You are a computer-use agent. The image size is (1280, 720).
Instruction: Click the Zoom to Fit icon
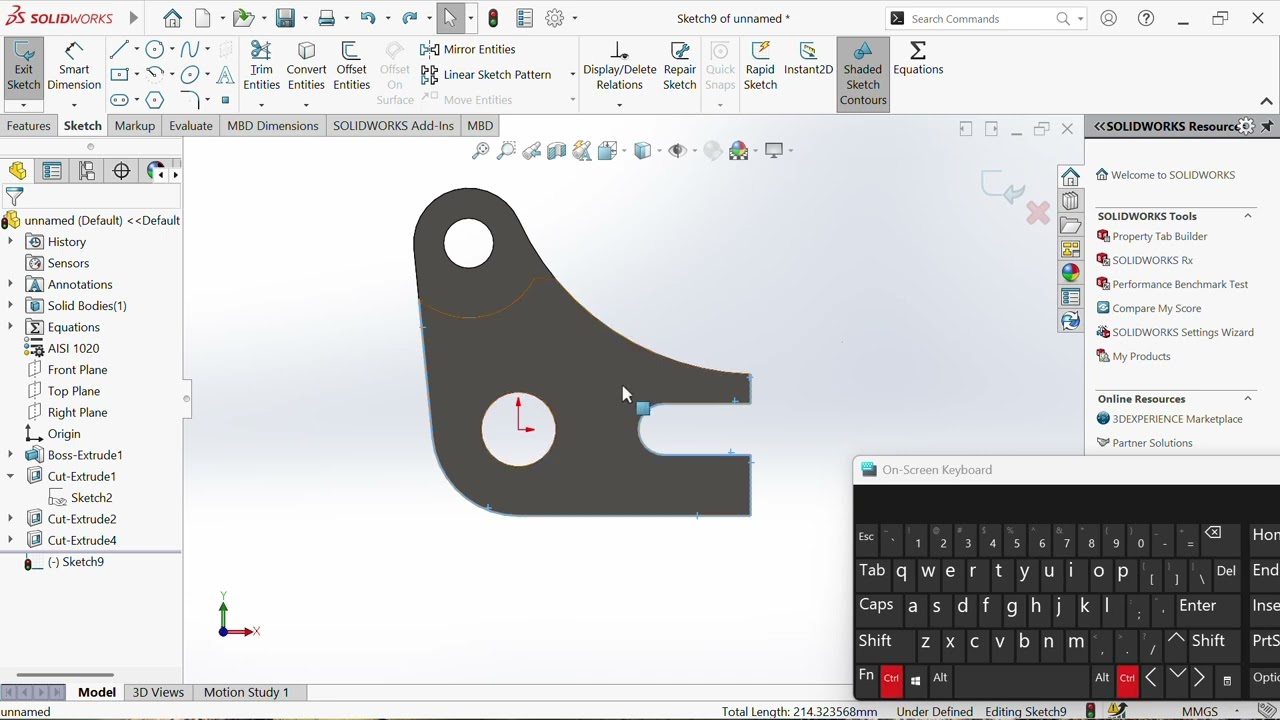(x=481, y=151)
